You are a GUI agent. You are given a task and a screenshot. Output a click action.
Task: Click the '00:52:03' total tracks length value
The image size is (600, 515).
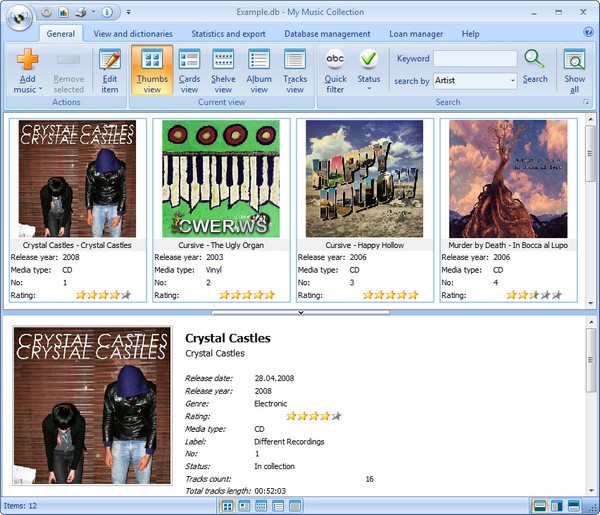[x=270, y=491]
